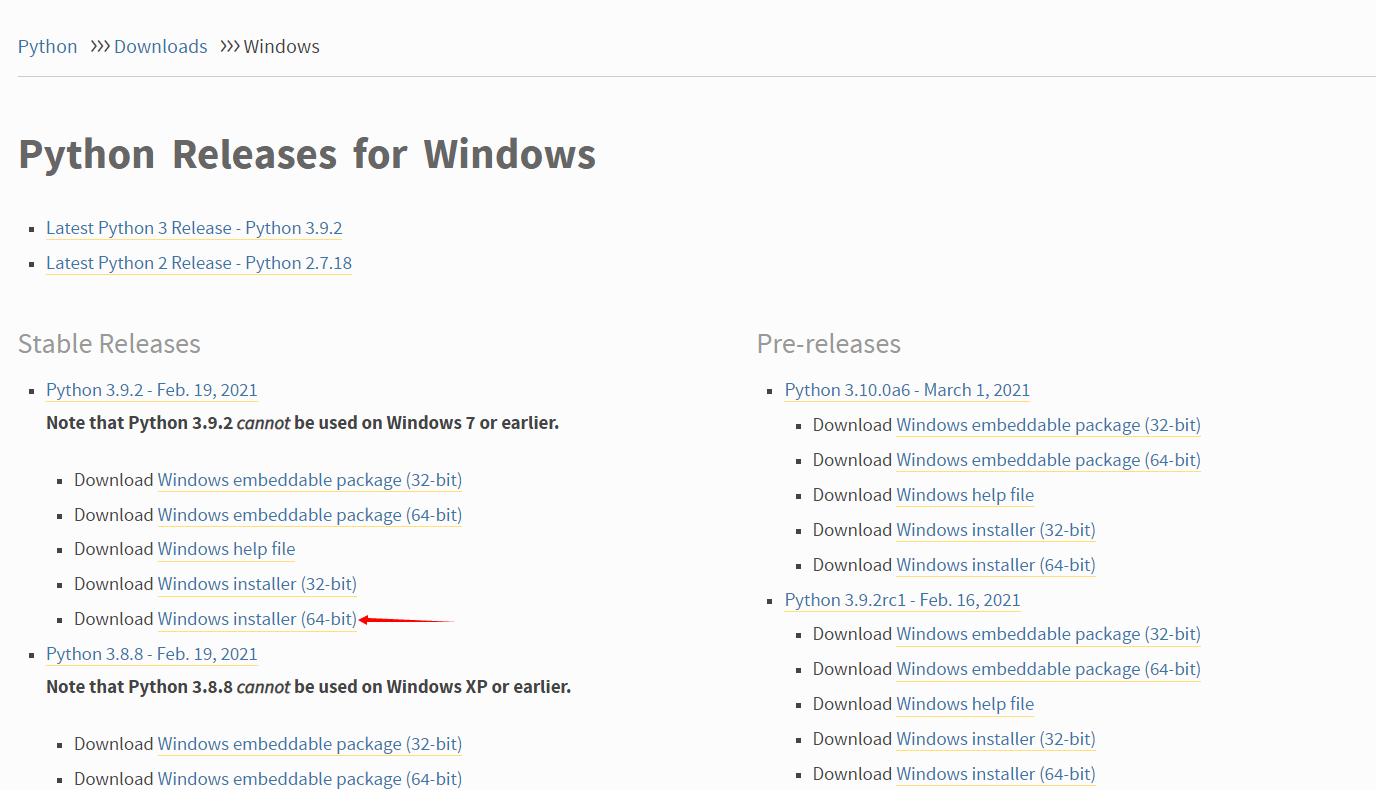Download 3.8.8 Windows embeddable package (32-bit)
The image size is (1376, 790).
(310, 744)
